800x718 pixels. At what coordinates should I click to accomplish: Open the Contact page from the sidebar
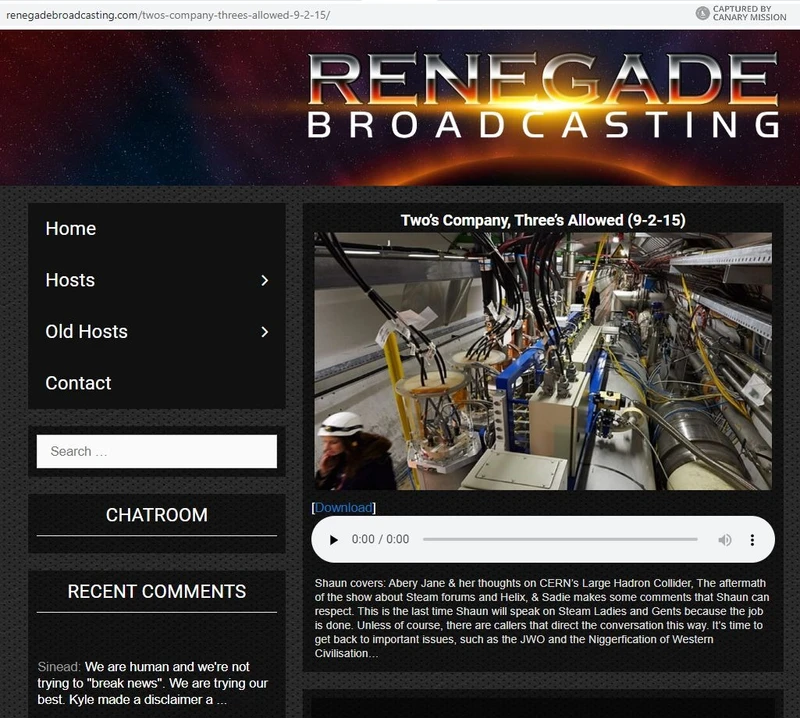(78, 382)
